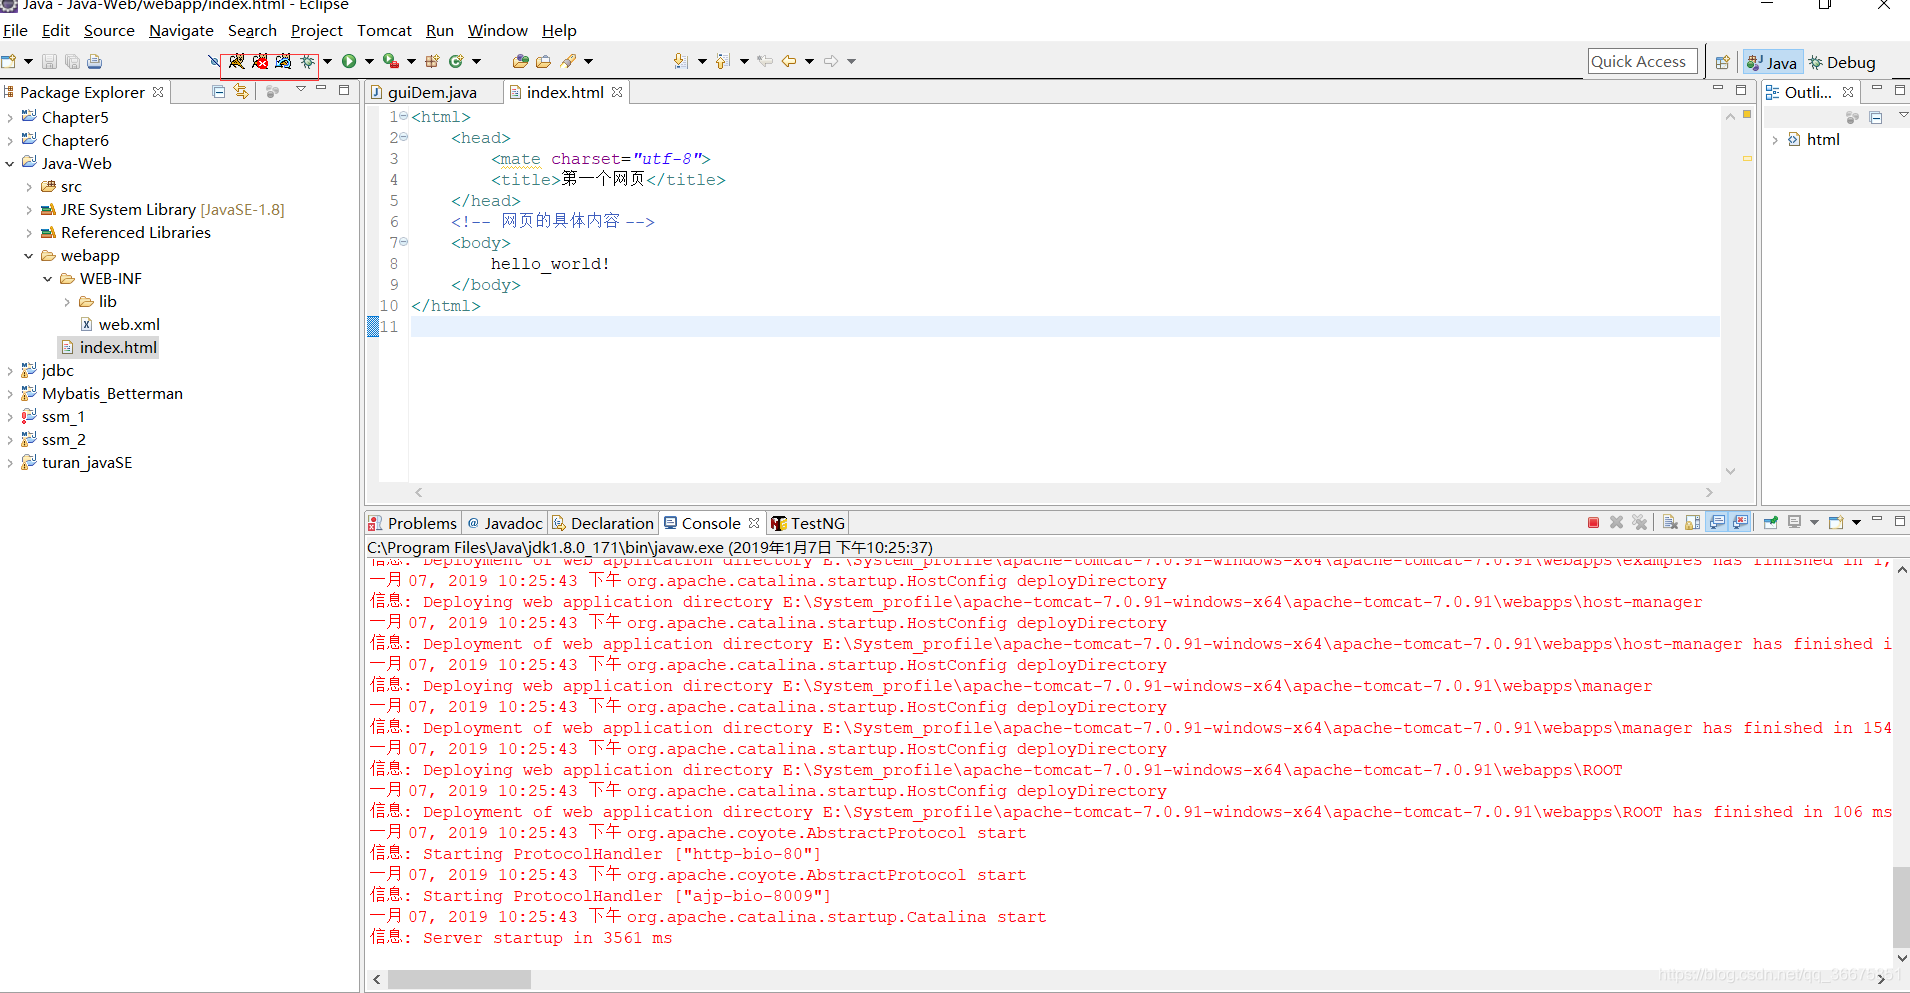Open the Window menu

coord(497,31)
